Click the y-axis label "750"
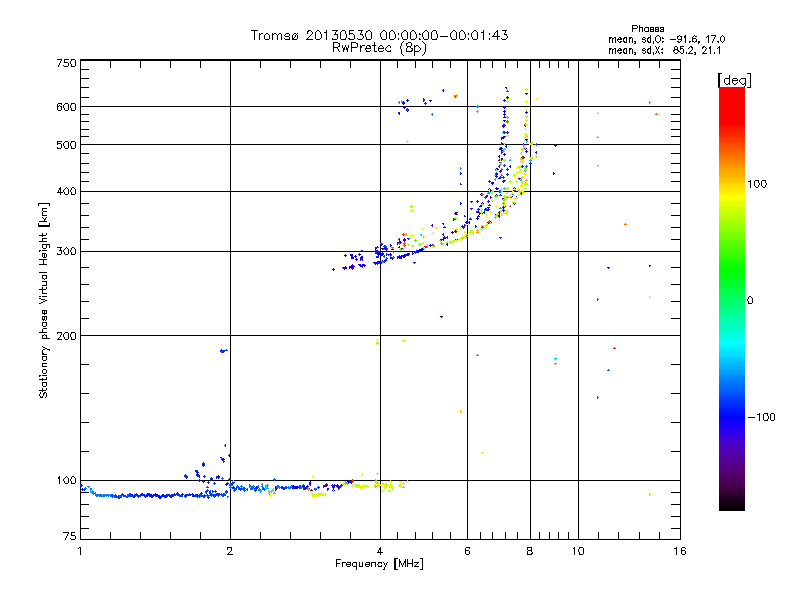800x600 pixels. (66, 63)
